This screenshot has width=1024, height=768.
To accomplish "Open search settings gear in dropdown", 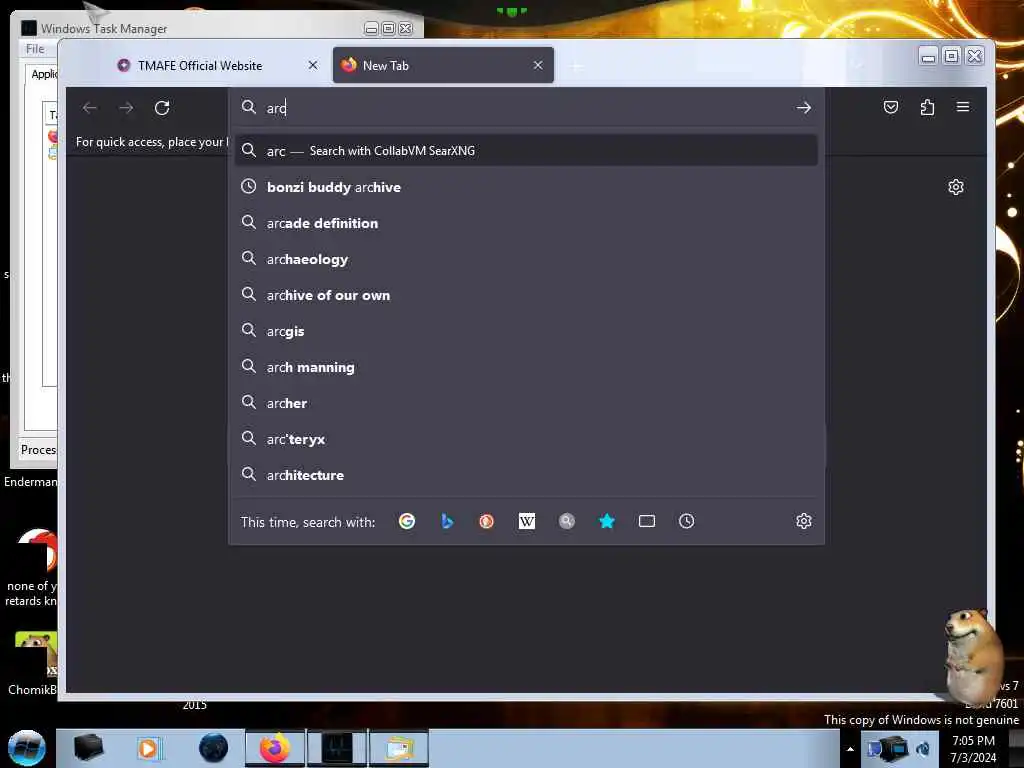I will pos(804,521).
